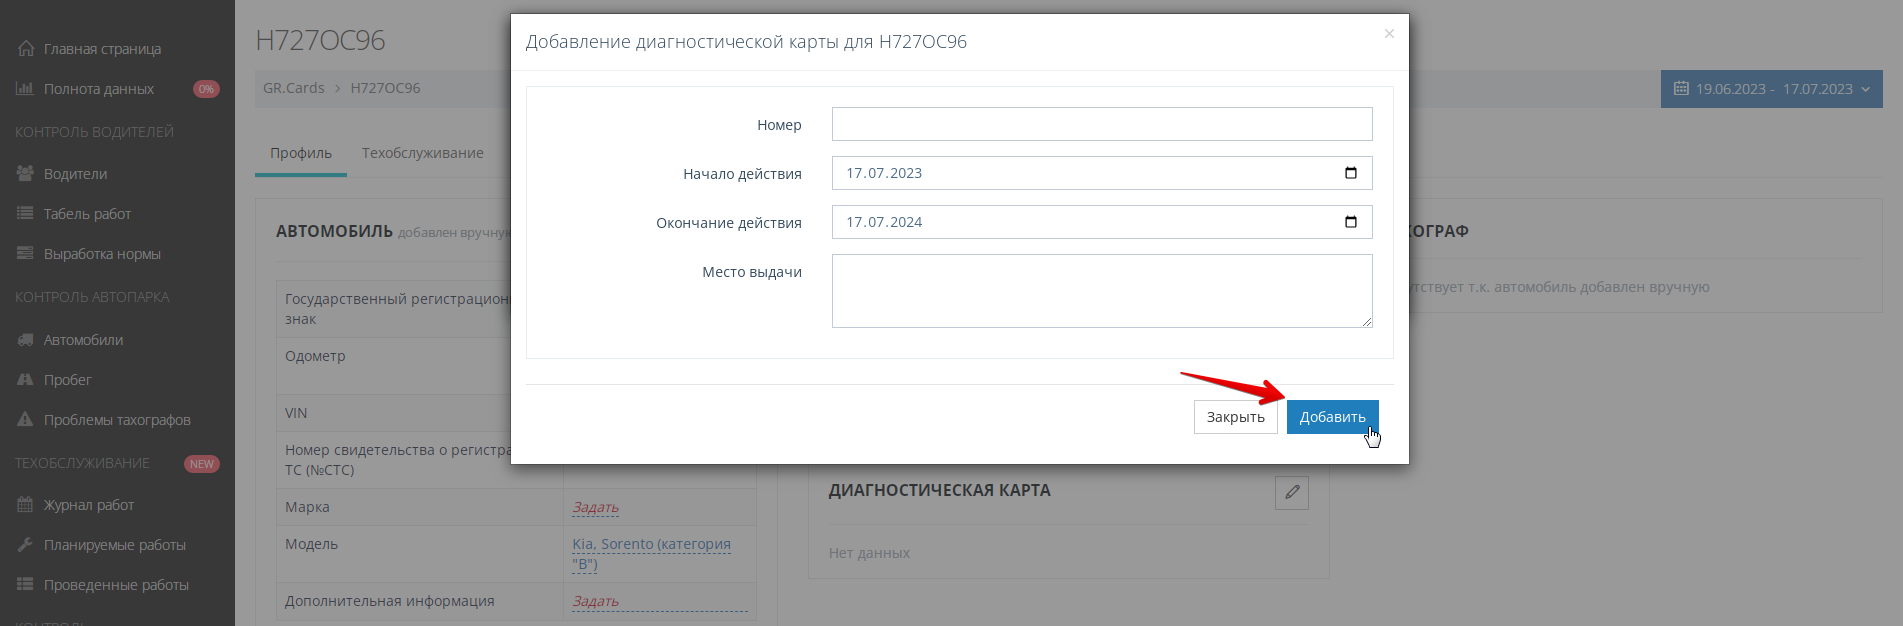Viewport: 1903px width, 626px height.
Task: Expand date range 19.06.2023 - 17.07.2023 dropdown
Action: [x=1771, y=89]
